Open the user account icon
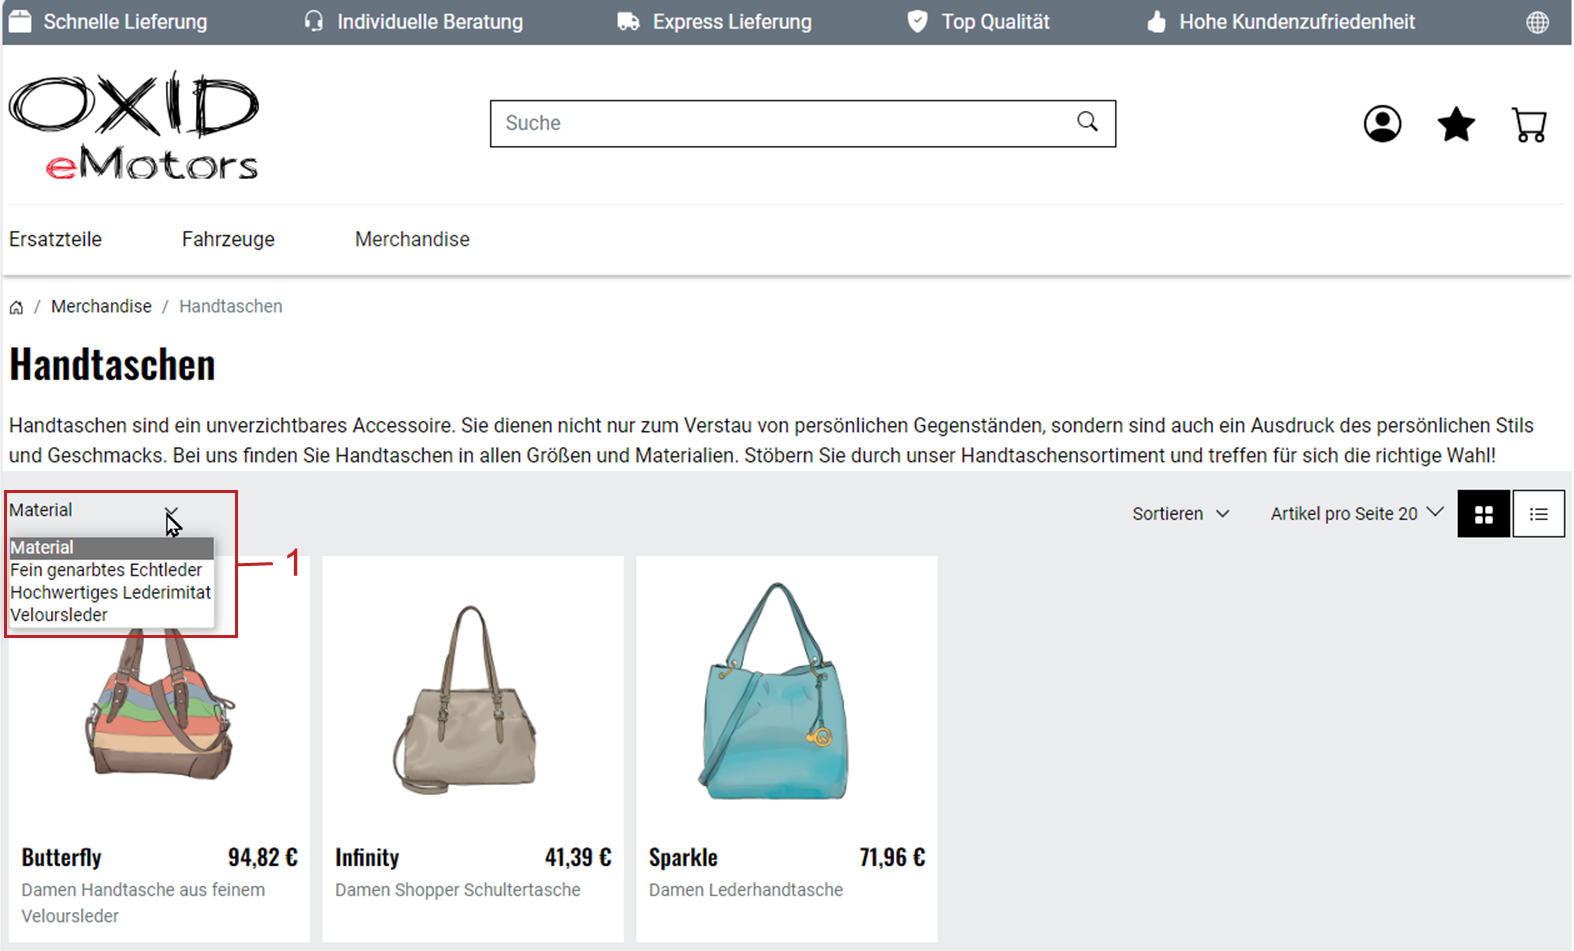The image size is (1574, 951). [1382, 124]
